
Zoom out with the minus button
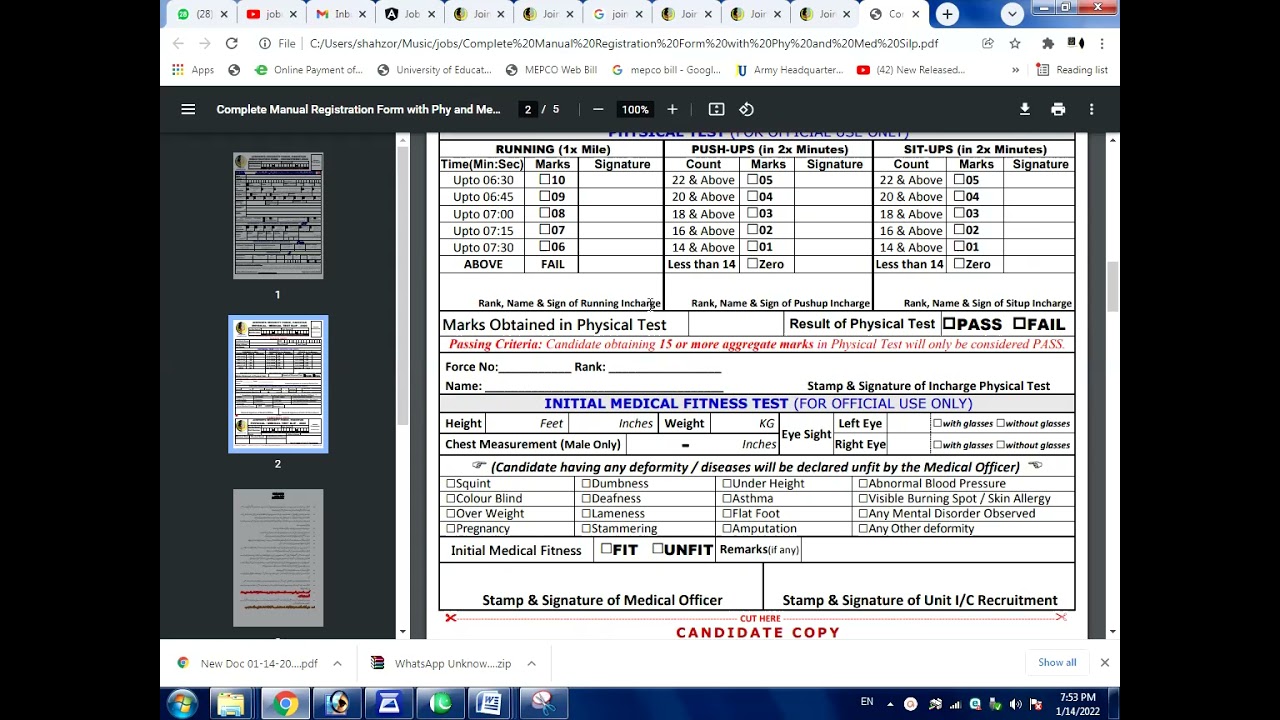598,109
